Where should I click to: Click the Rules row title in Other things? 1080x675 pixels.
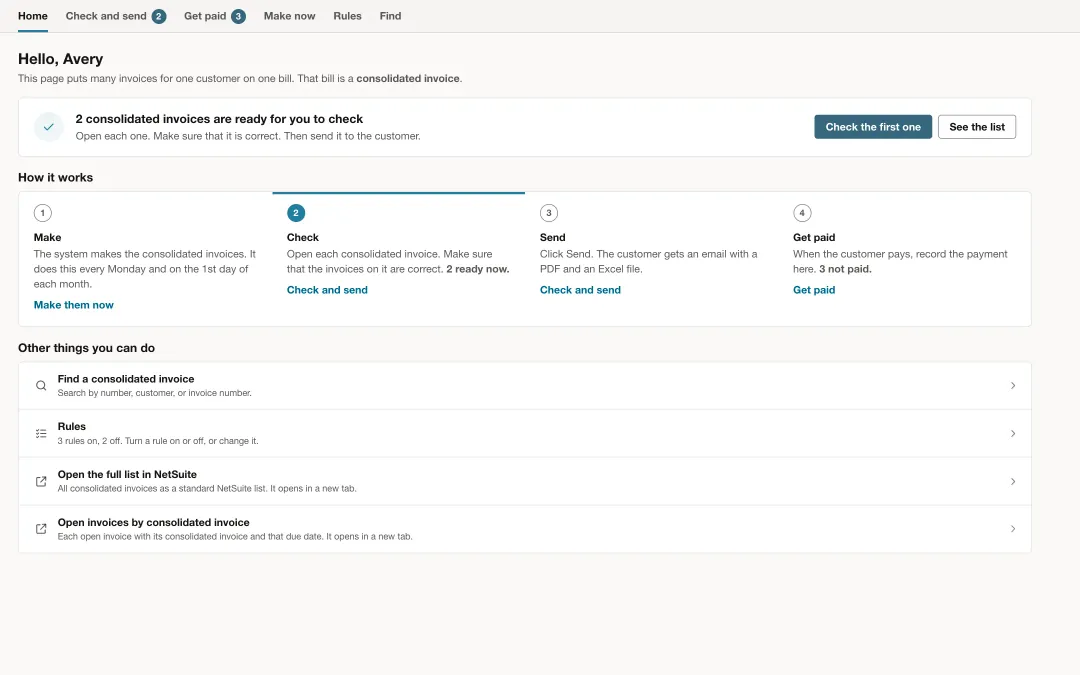[72, 426]
